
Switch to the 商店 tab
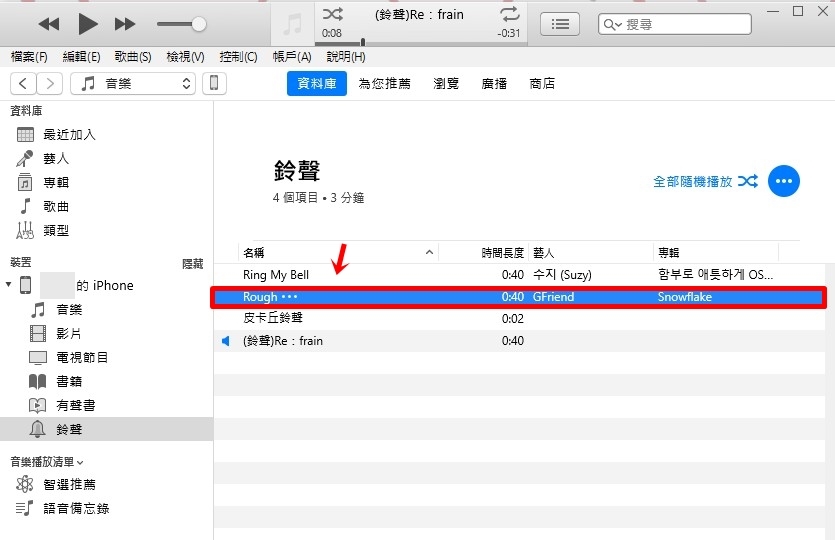coord(542,84)
